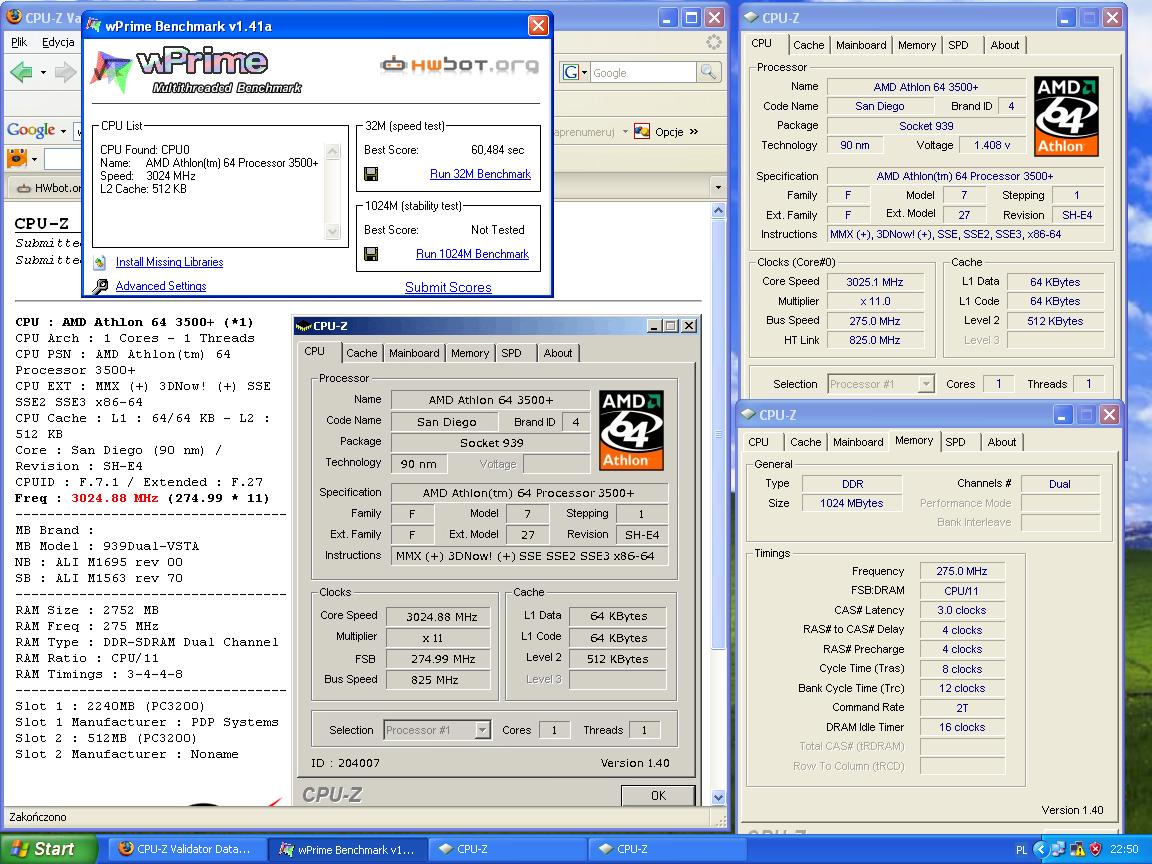Switch to the Cache tab in the center CPU-Z
The width and height of the screenshot is (1152, 864).
pos(361,353)
